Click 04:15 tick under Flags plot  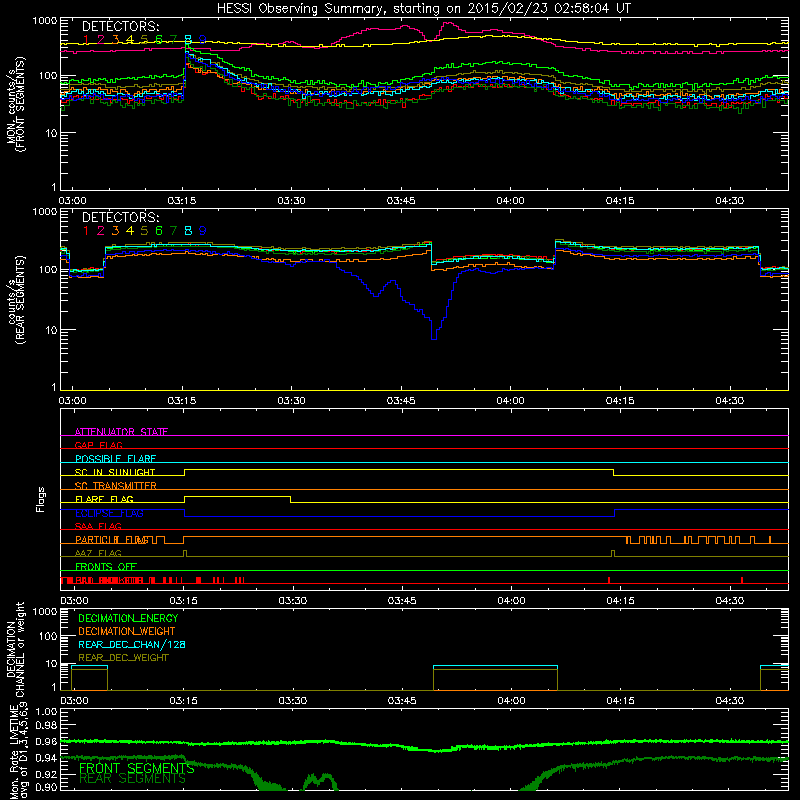click(x=620, y=601)
